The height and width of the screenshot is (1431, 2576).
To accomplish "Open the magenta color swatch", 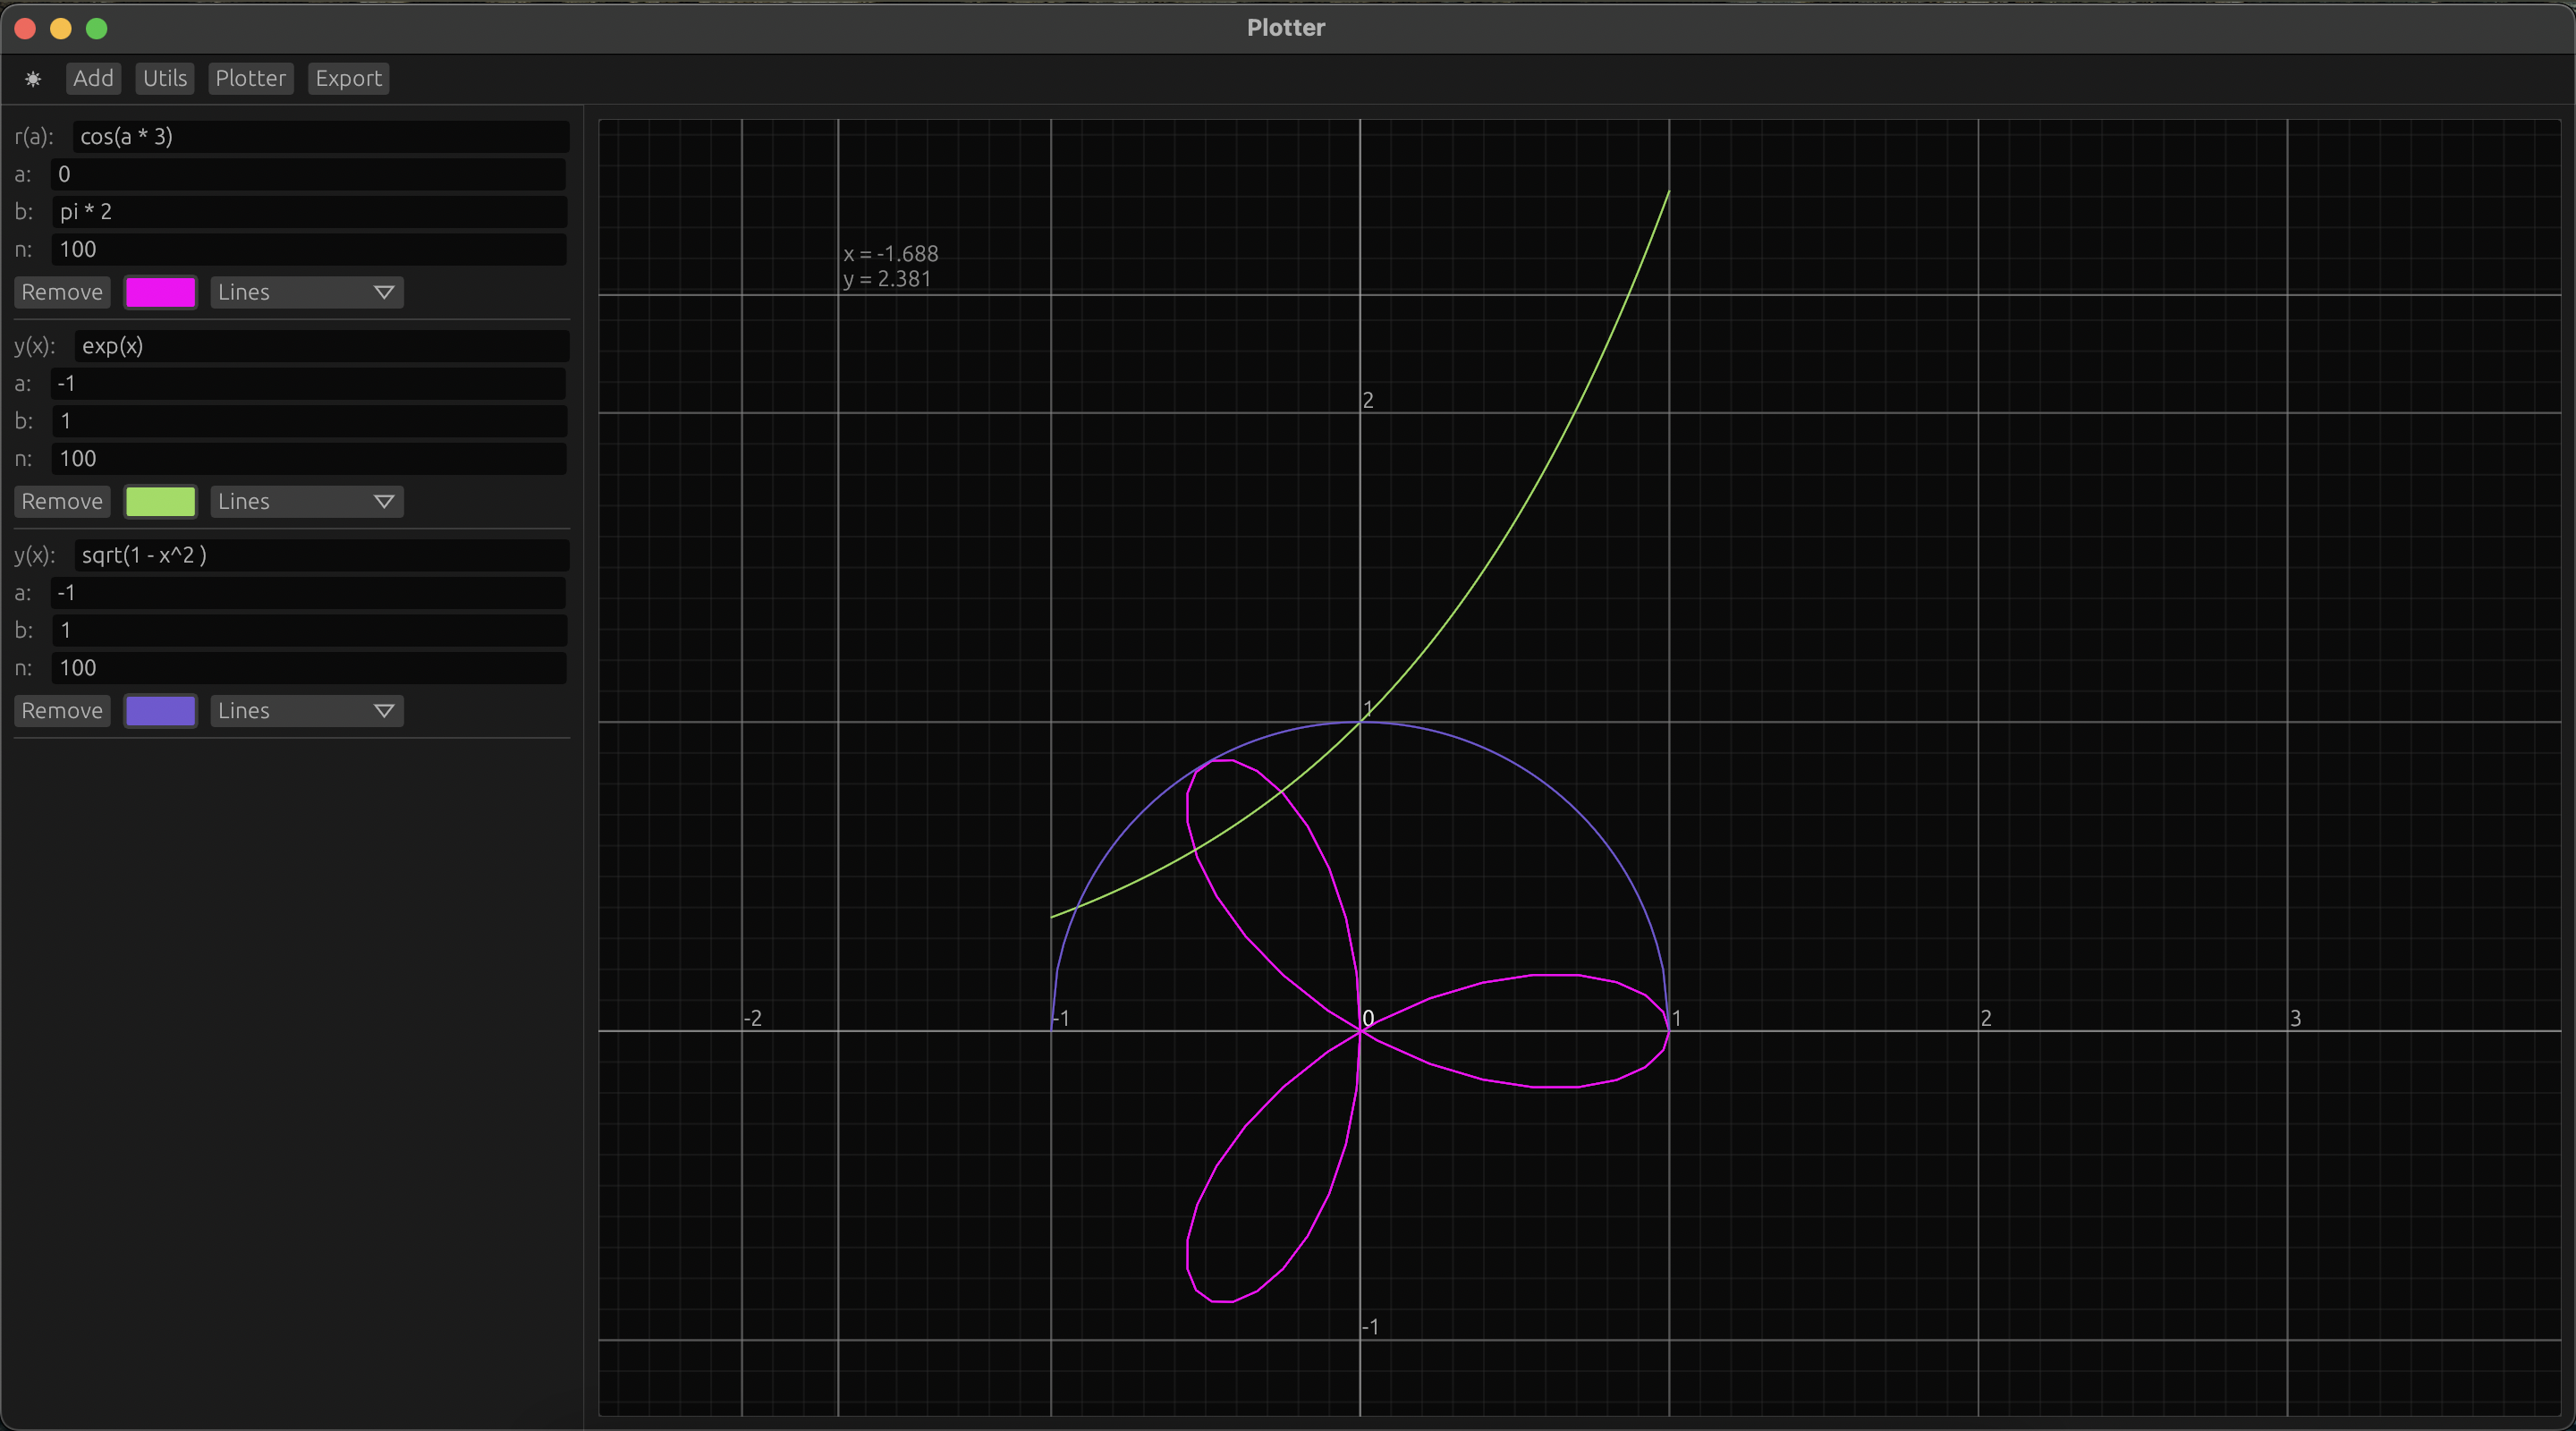I will 160,292.
